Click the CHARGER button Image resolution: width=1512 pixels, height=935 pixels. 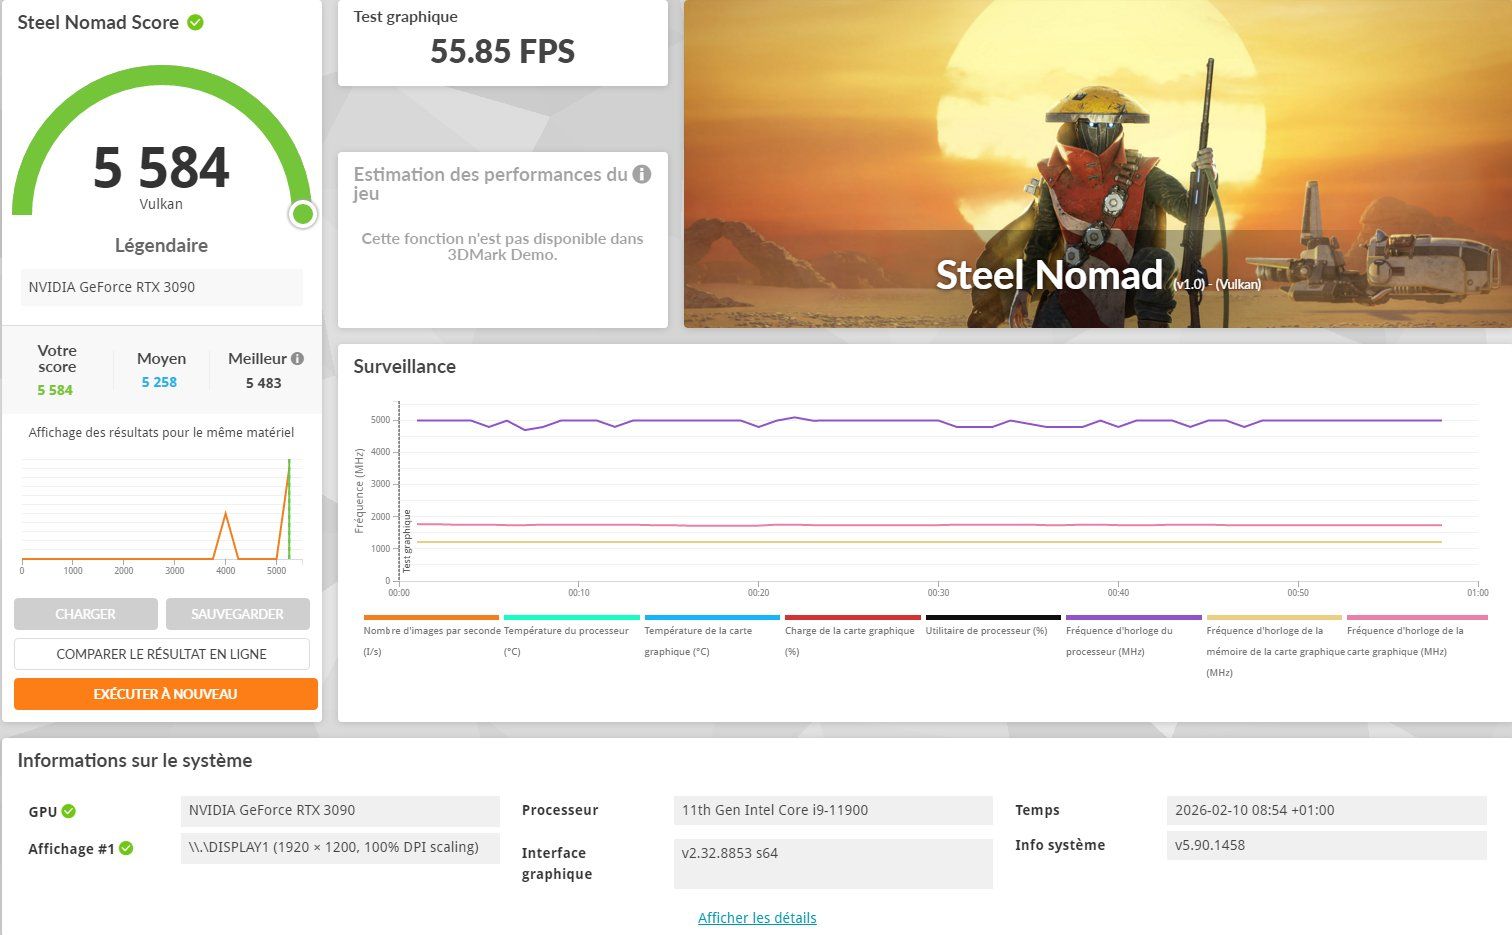[86, 614]
